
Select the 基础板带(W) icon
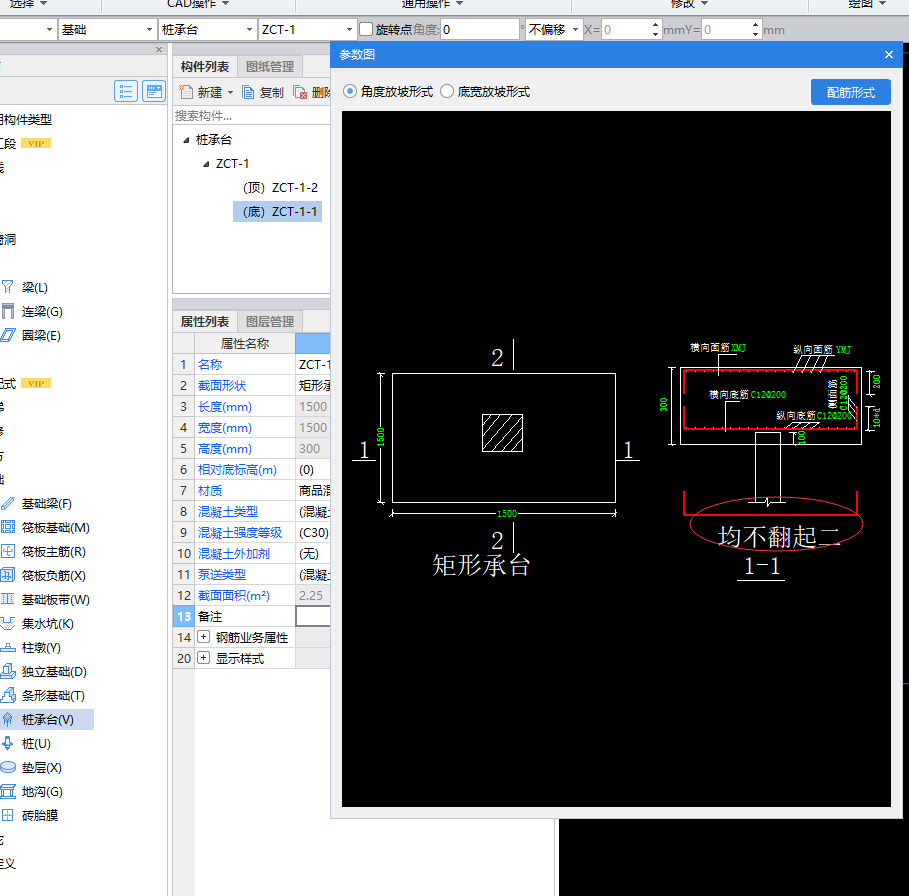(x=8, y=599)
